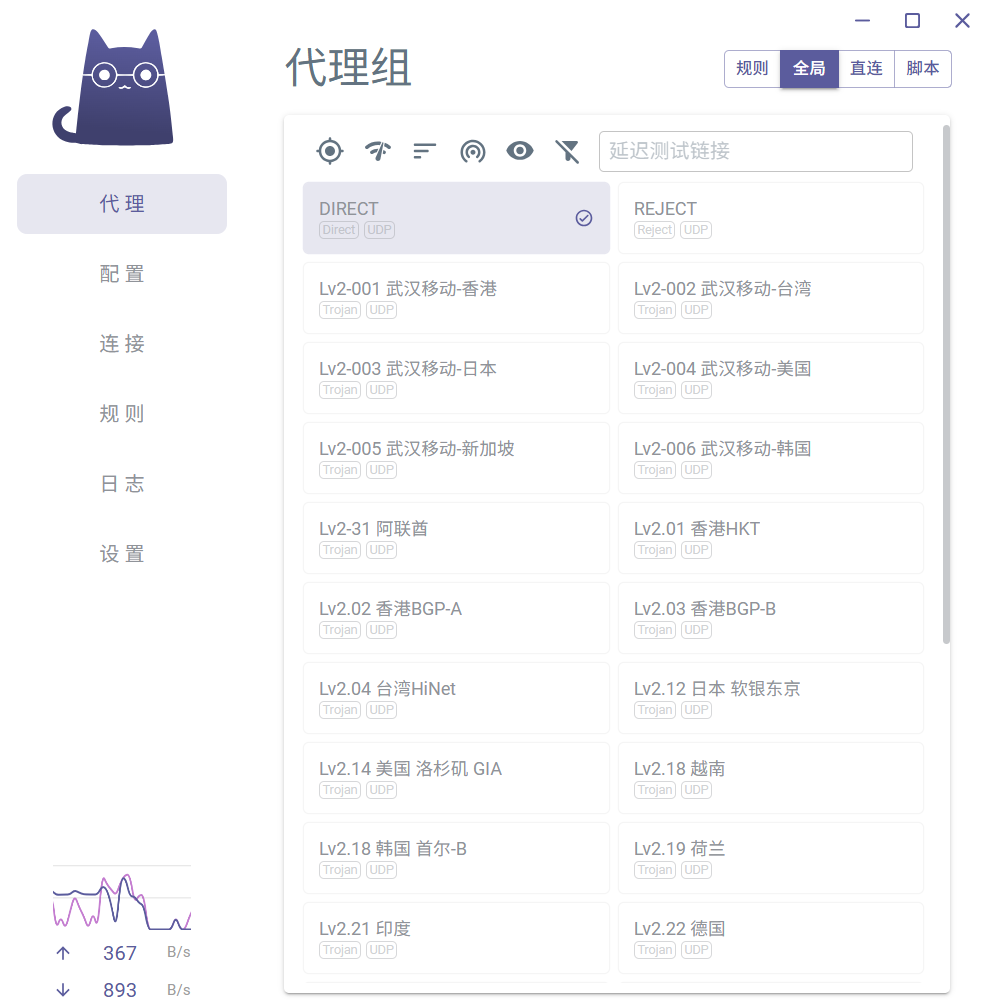995x1000 pixels.
Task: Select the 规则 mode button
Action: pos(752,69)
